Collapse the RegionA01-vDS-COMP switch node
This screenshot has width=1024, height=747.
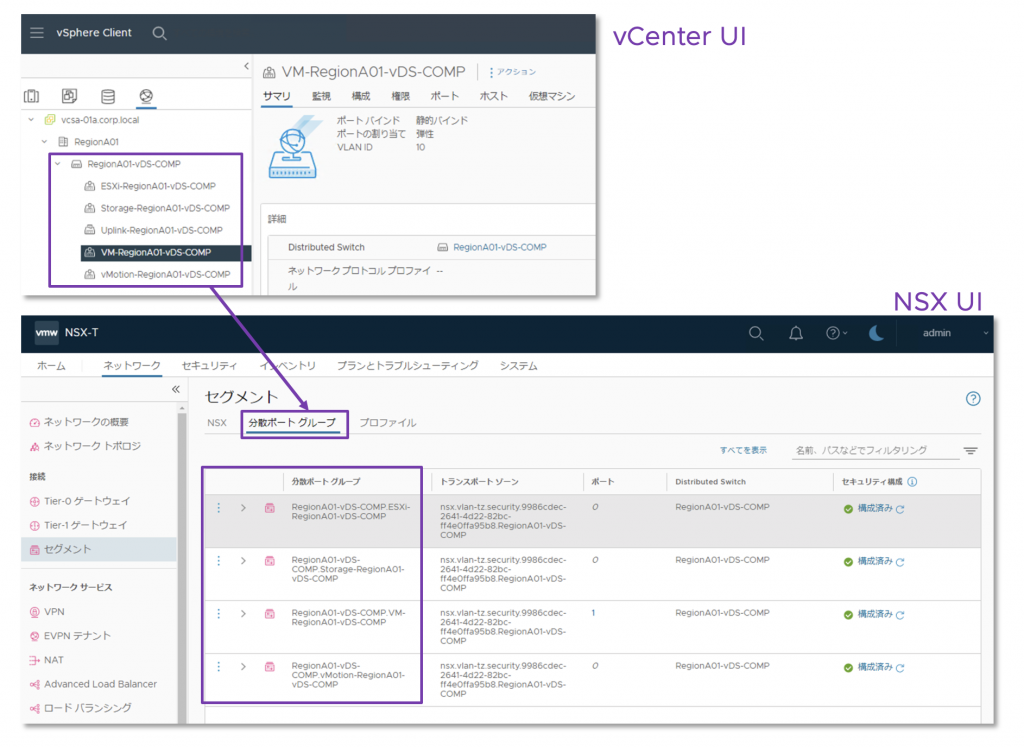pyautogui.click(x=57, y=164)
